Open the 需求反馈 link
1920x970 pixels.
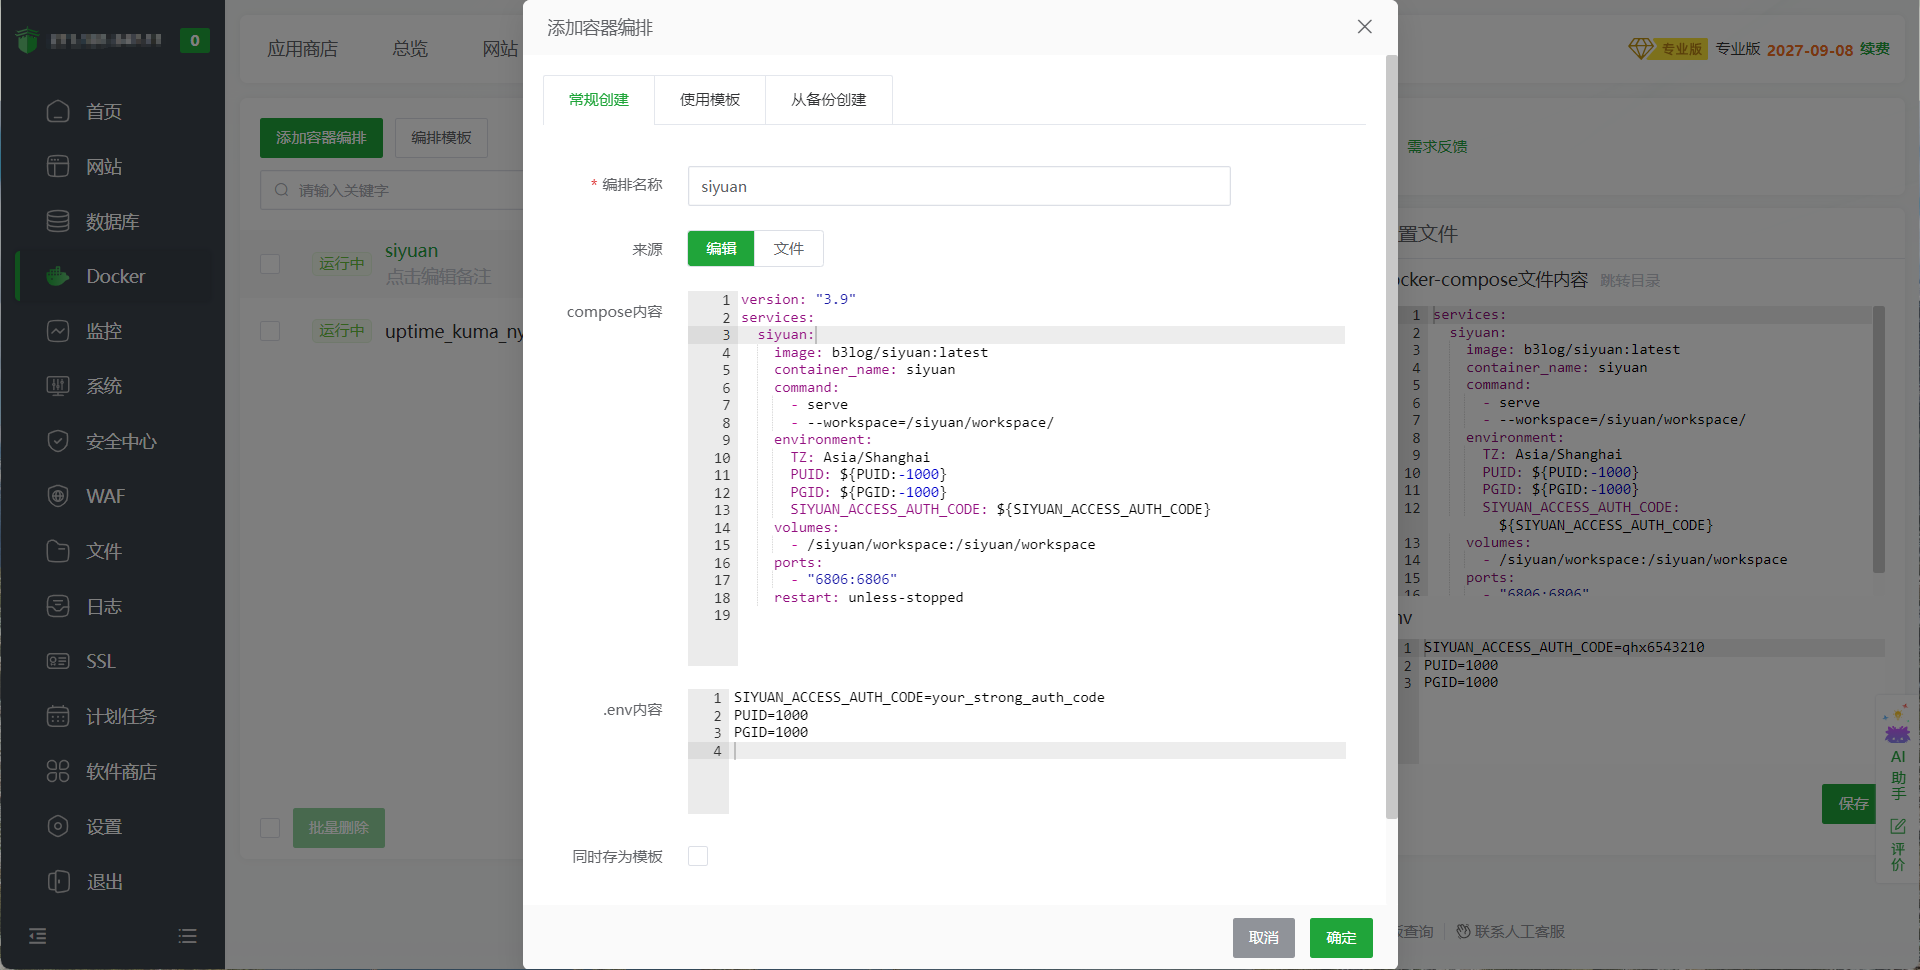click(x=1438, y=147)
